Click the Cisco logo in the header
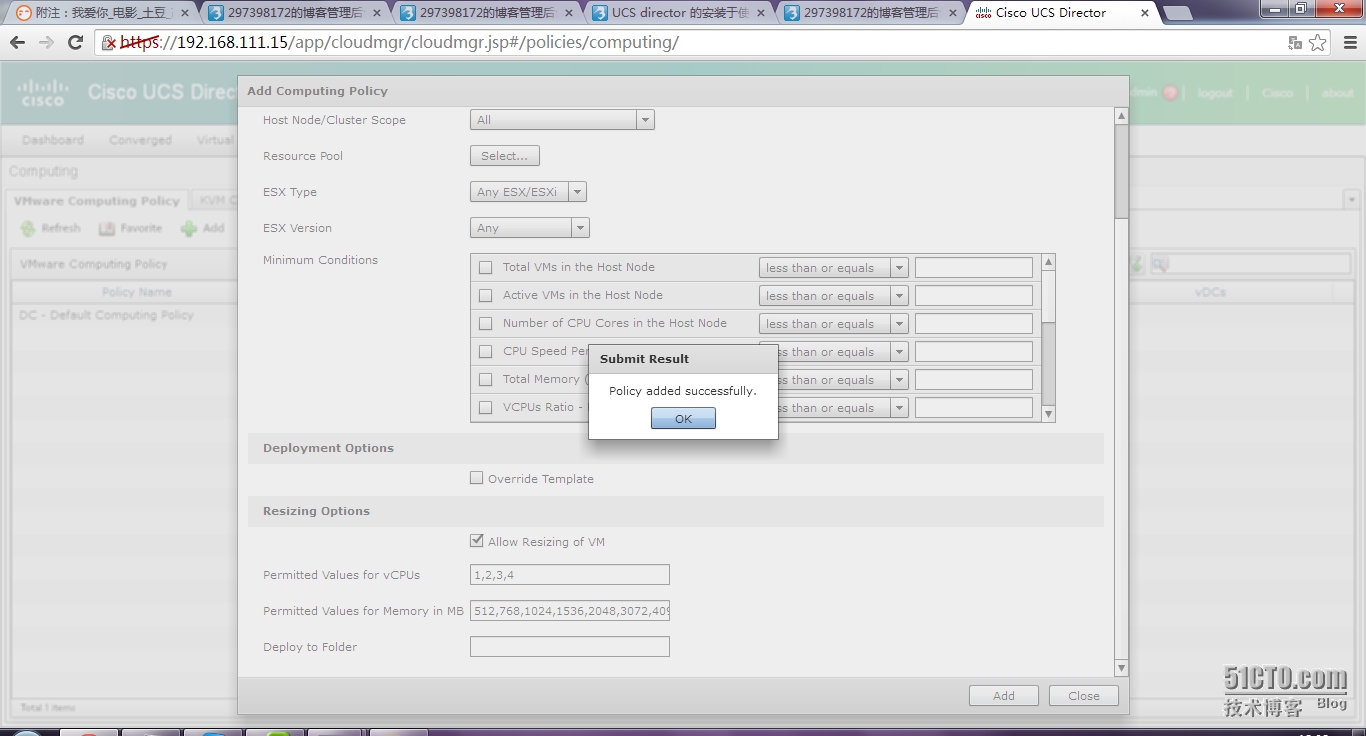 43,92
